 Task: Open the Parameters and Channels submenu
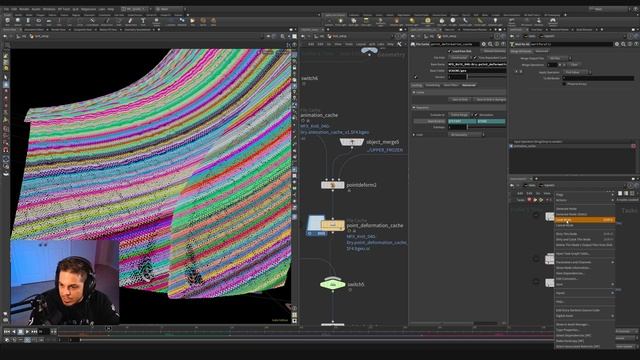[x=584, y=262]
